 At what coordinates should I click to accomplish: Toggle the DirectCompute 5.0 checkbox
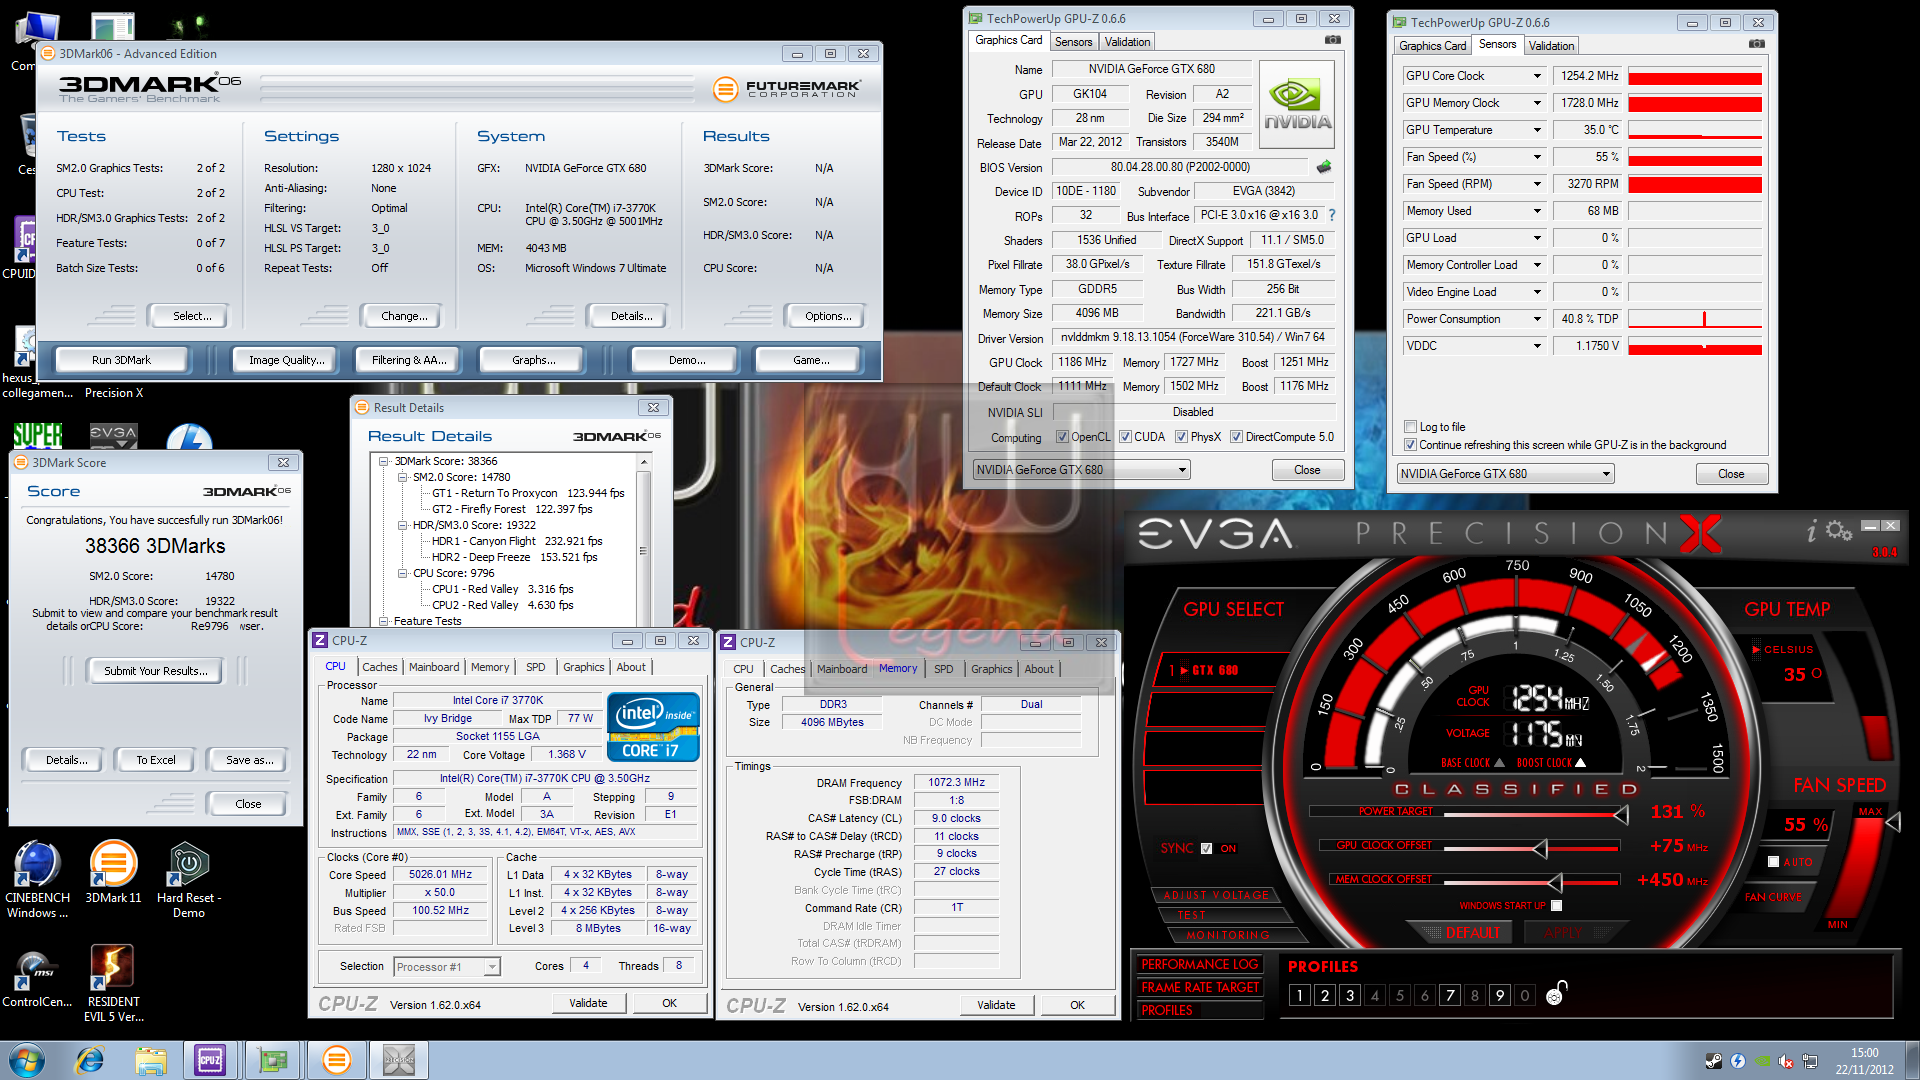tap(1237, 437)
